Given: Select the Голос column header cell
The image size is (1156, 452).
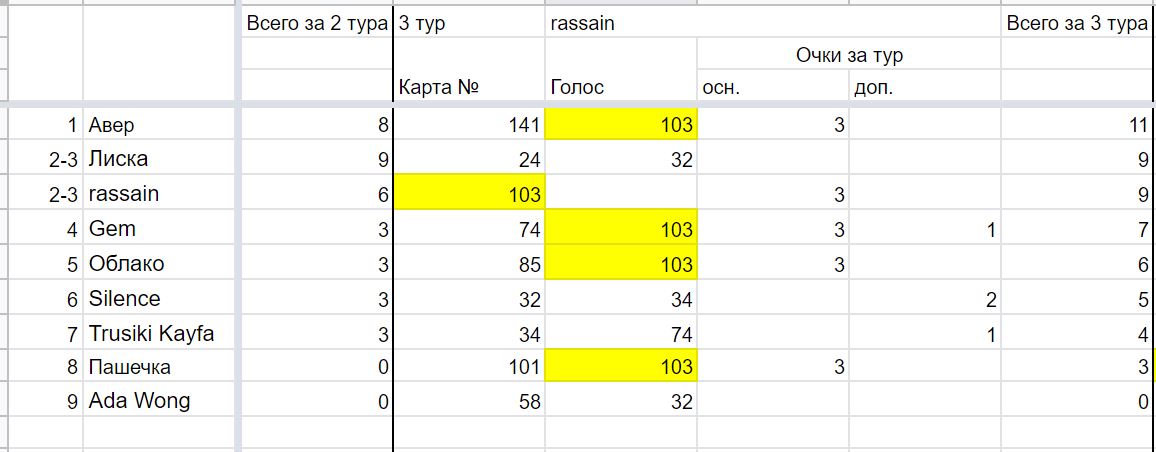Looking at the screenshot, I should coord(621,87).
